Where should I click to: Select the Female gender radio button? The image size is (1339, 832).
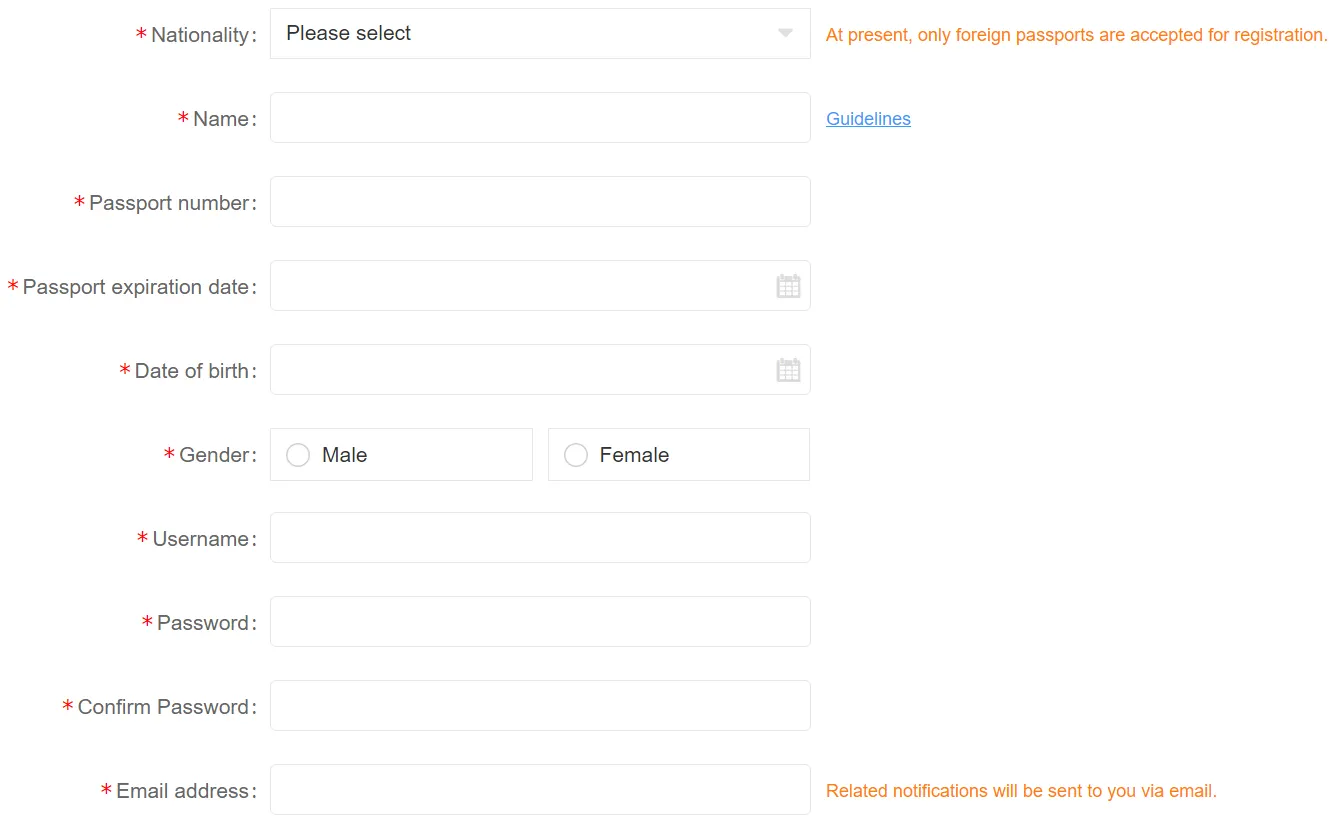click(x=576, y=455)
